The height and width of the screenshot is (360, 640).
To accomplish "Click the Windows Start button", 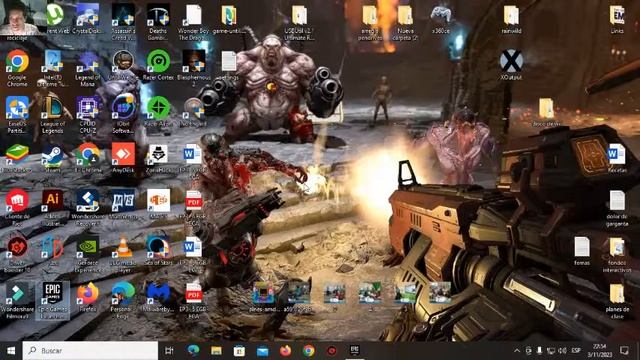I will pos(11,351).
